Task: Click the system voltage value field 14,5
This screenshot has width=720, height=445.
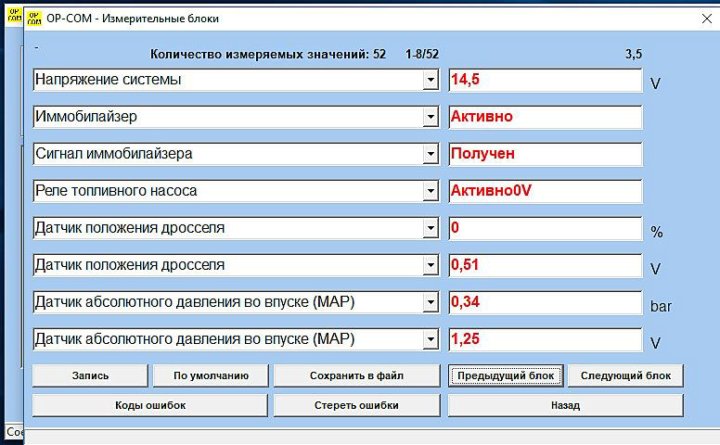Action: (544, 80)
